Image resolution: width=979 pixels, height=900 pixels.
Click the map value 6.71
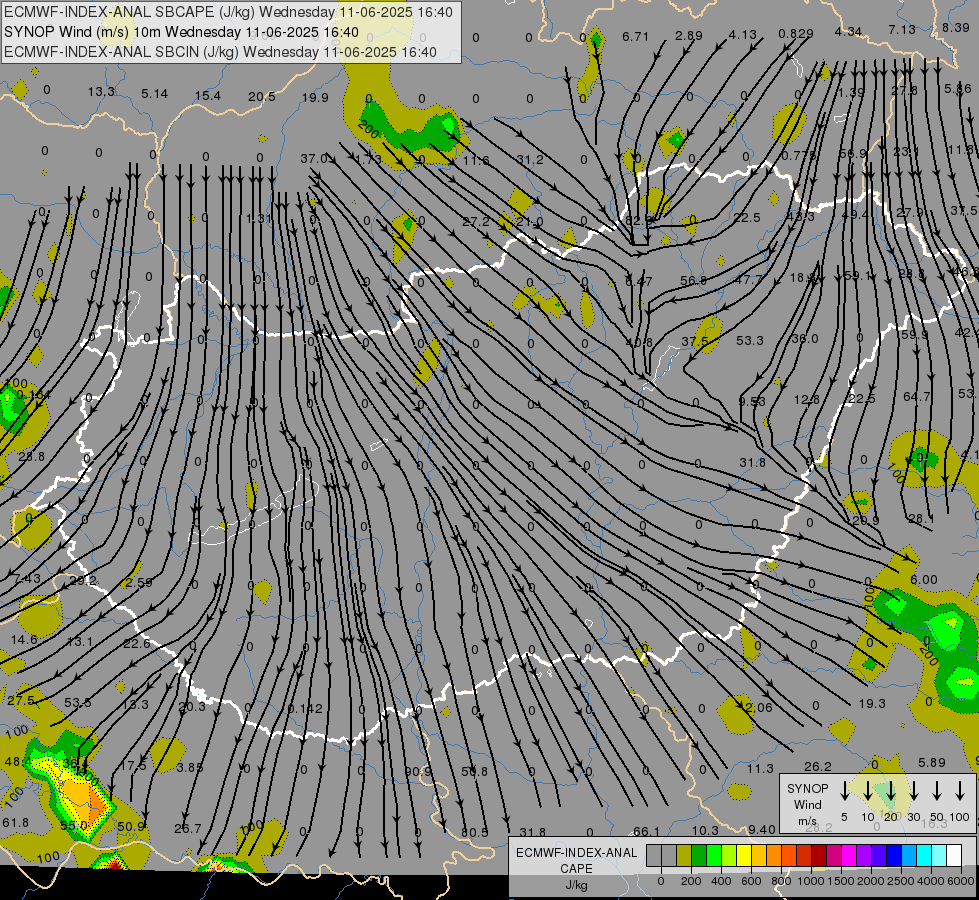tap(635, 36)
